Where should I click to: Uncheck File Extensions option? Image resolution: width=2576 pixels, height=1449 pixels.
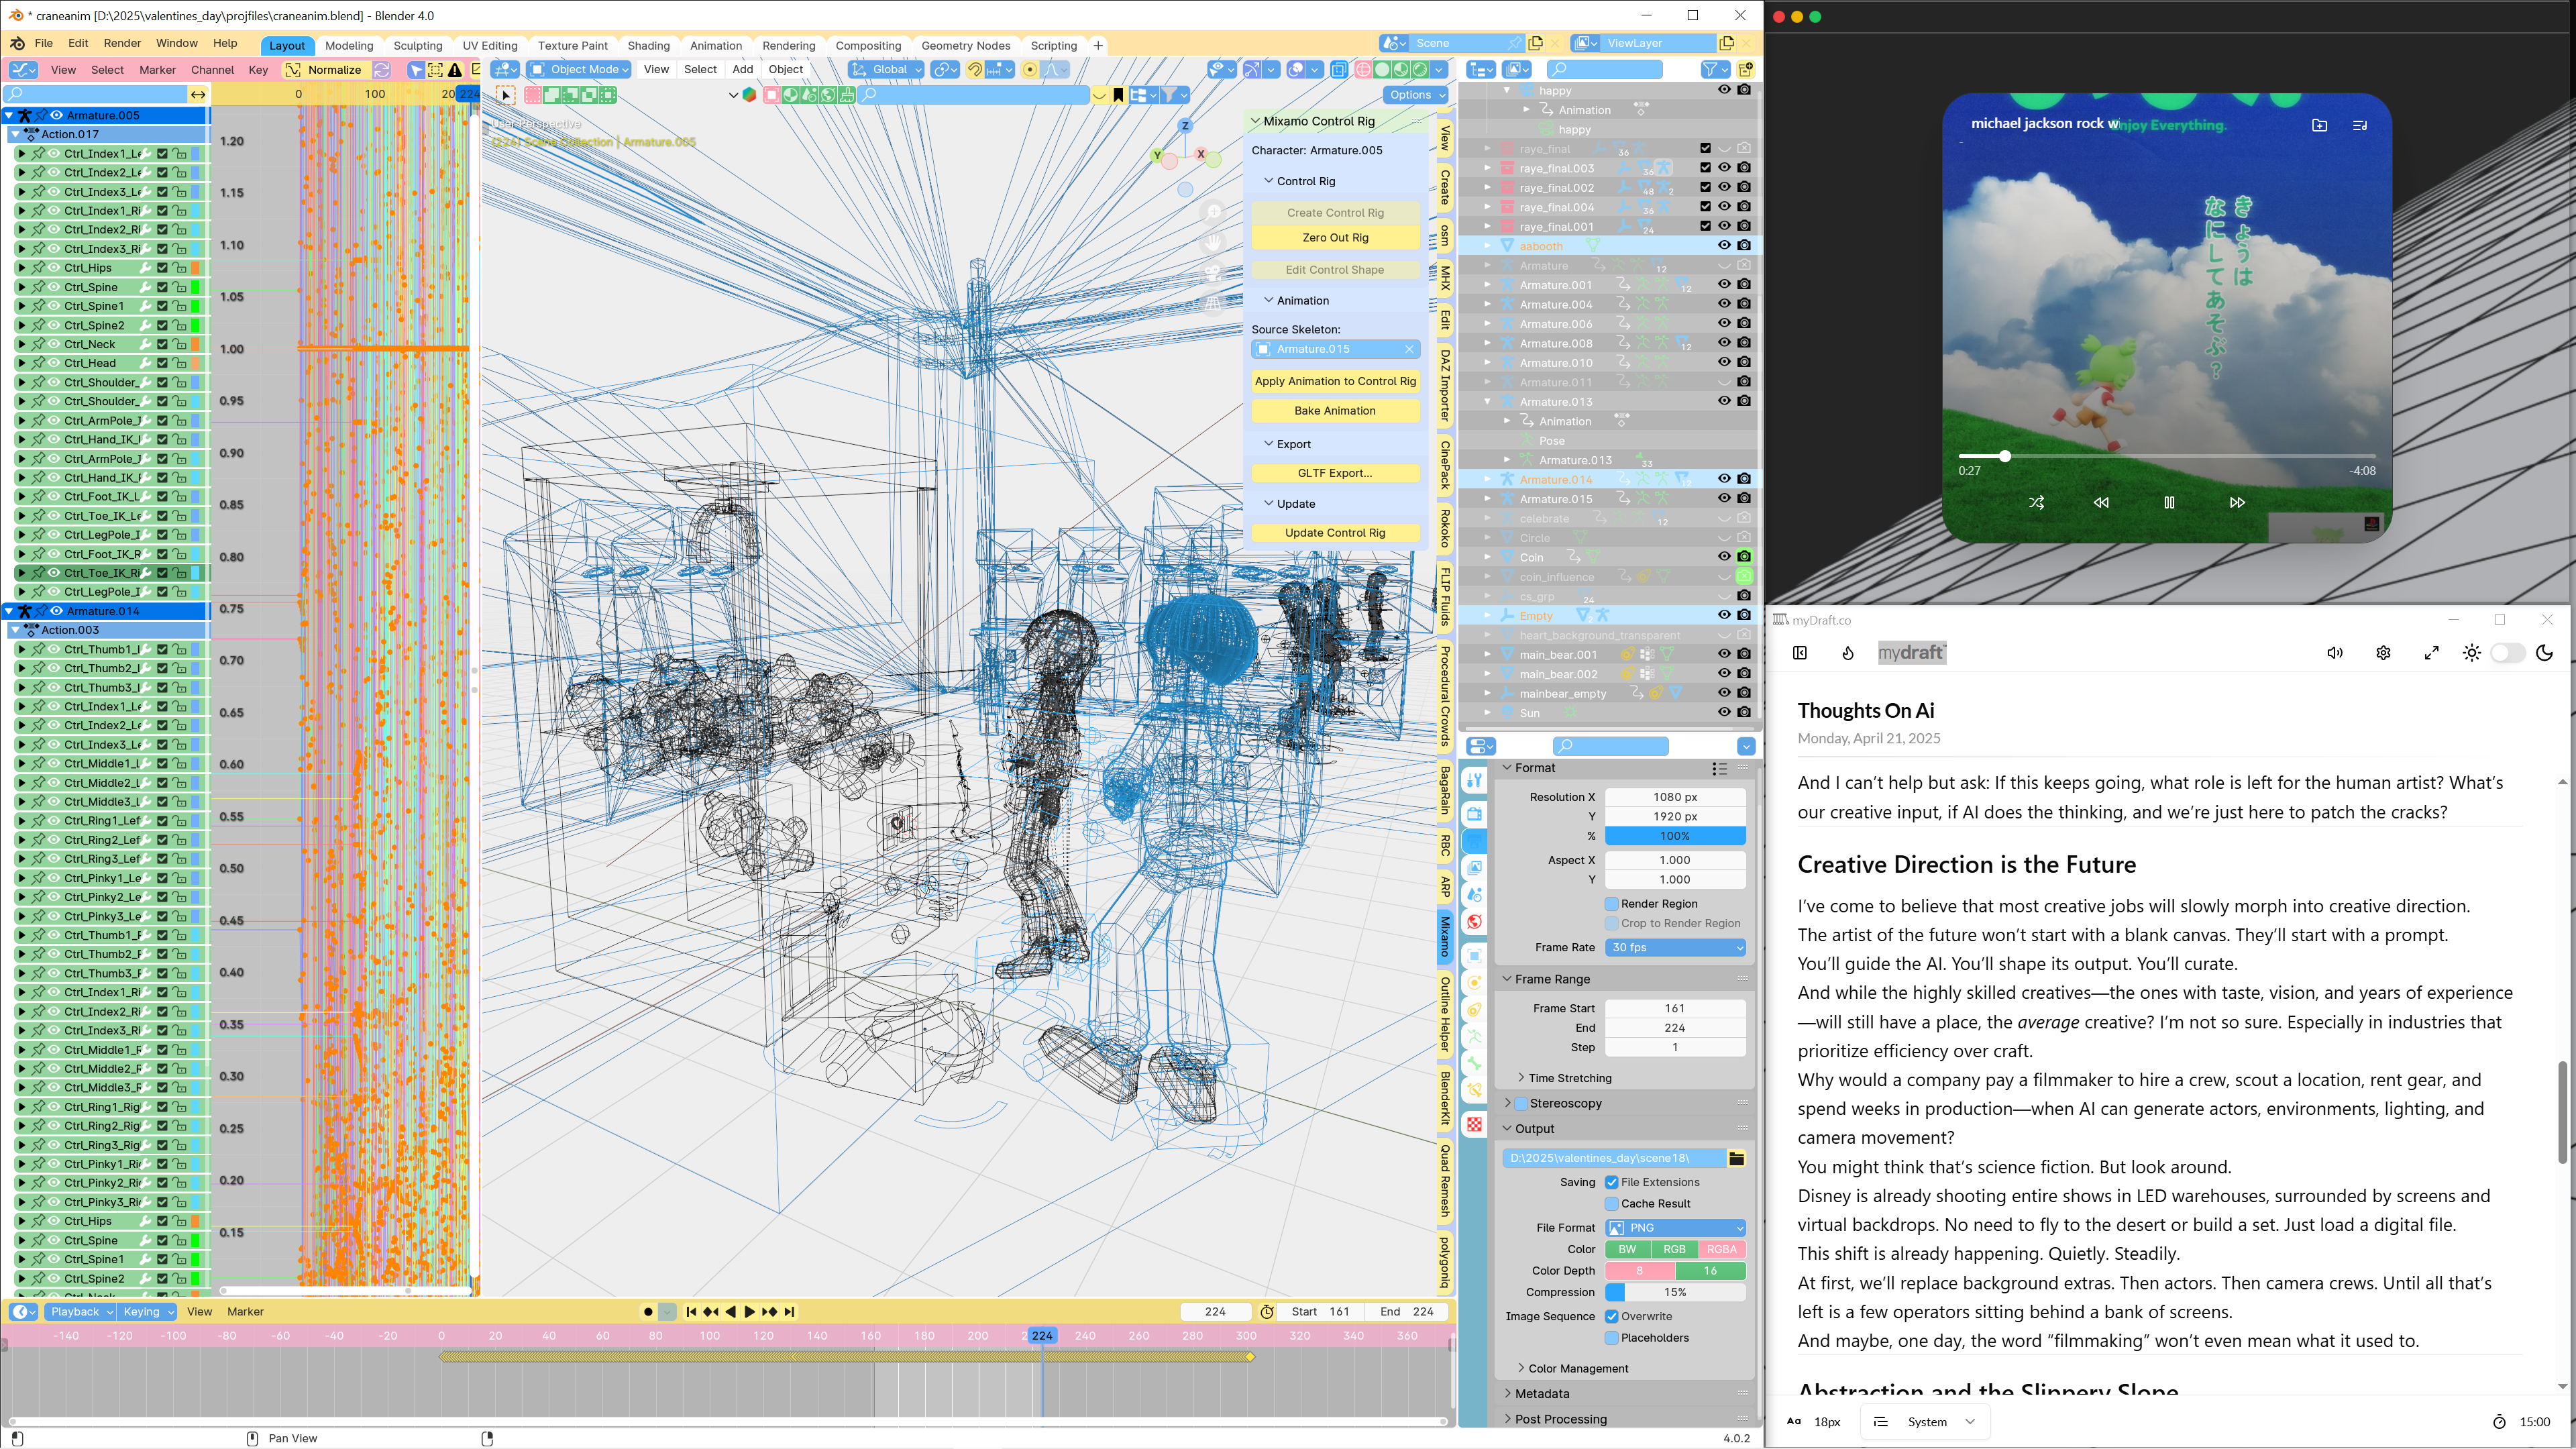(1612, 1182)
